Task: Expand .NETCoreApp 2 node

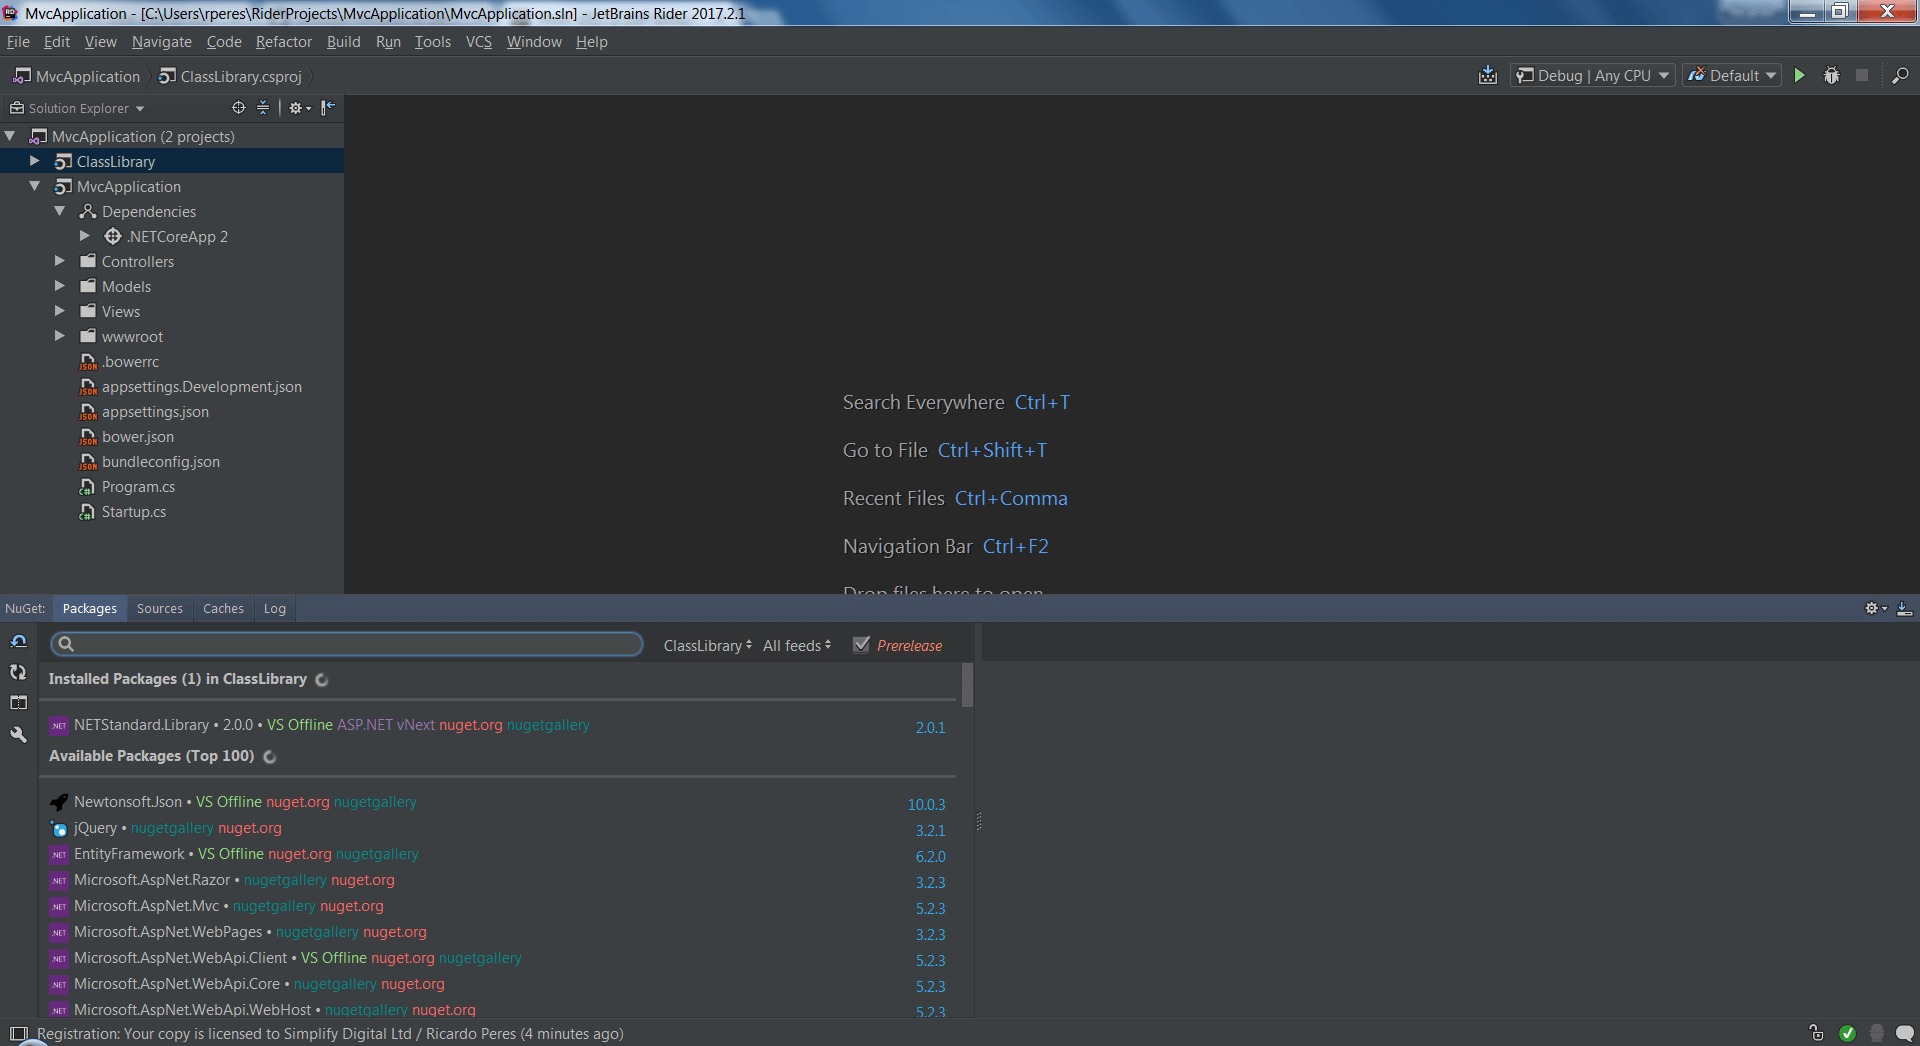Action: click(x=85, y=236)
